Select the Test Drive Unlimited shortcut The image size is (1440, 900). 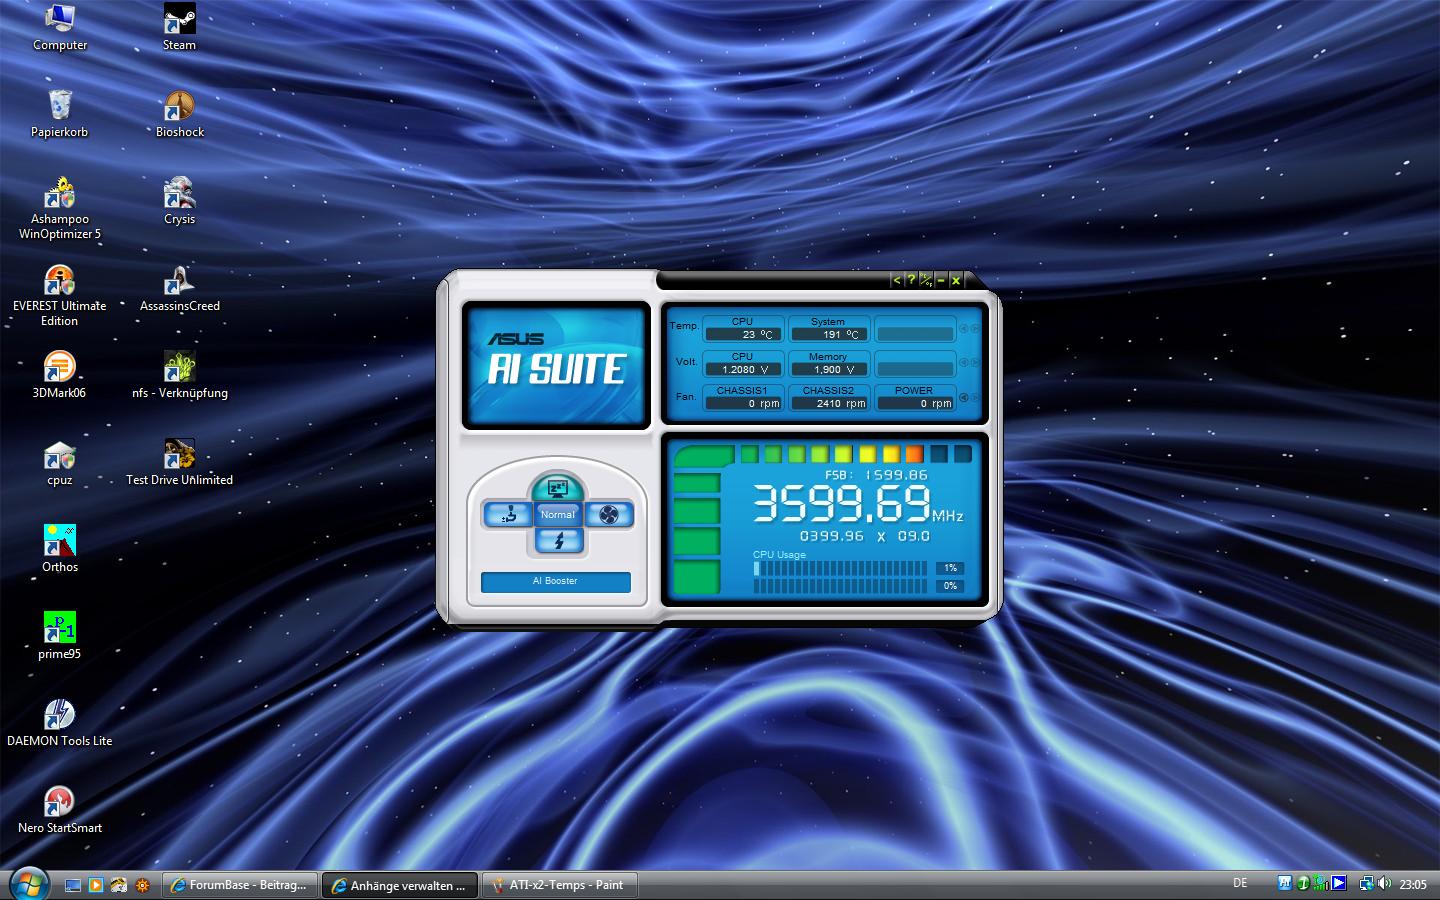tap(180, 461)
